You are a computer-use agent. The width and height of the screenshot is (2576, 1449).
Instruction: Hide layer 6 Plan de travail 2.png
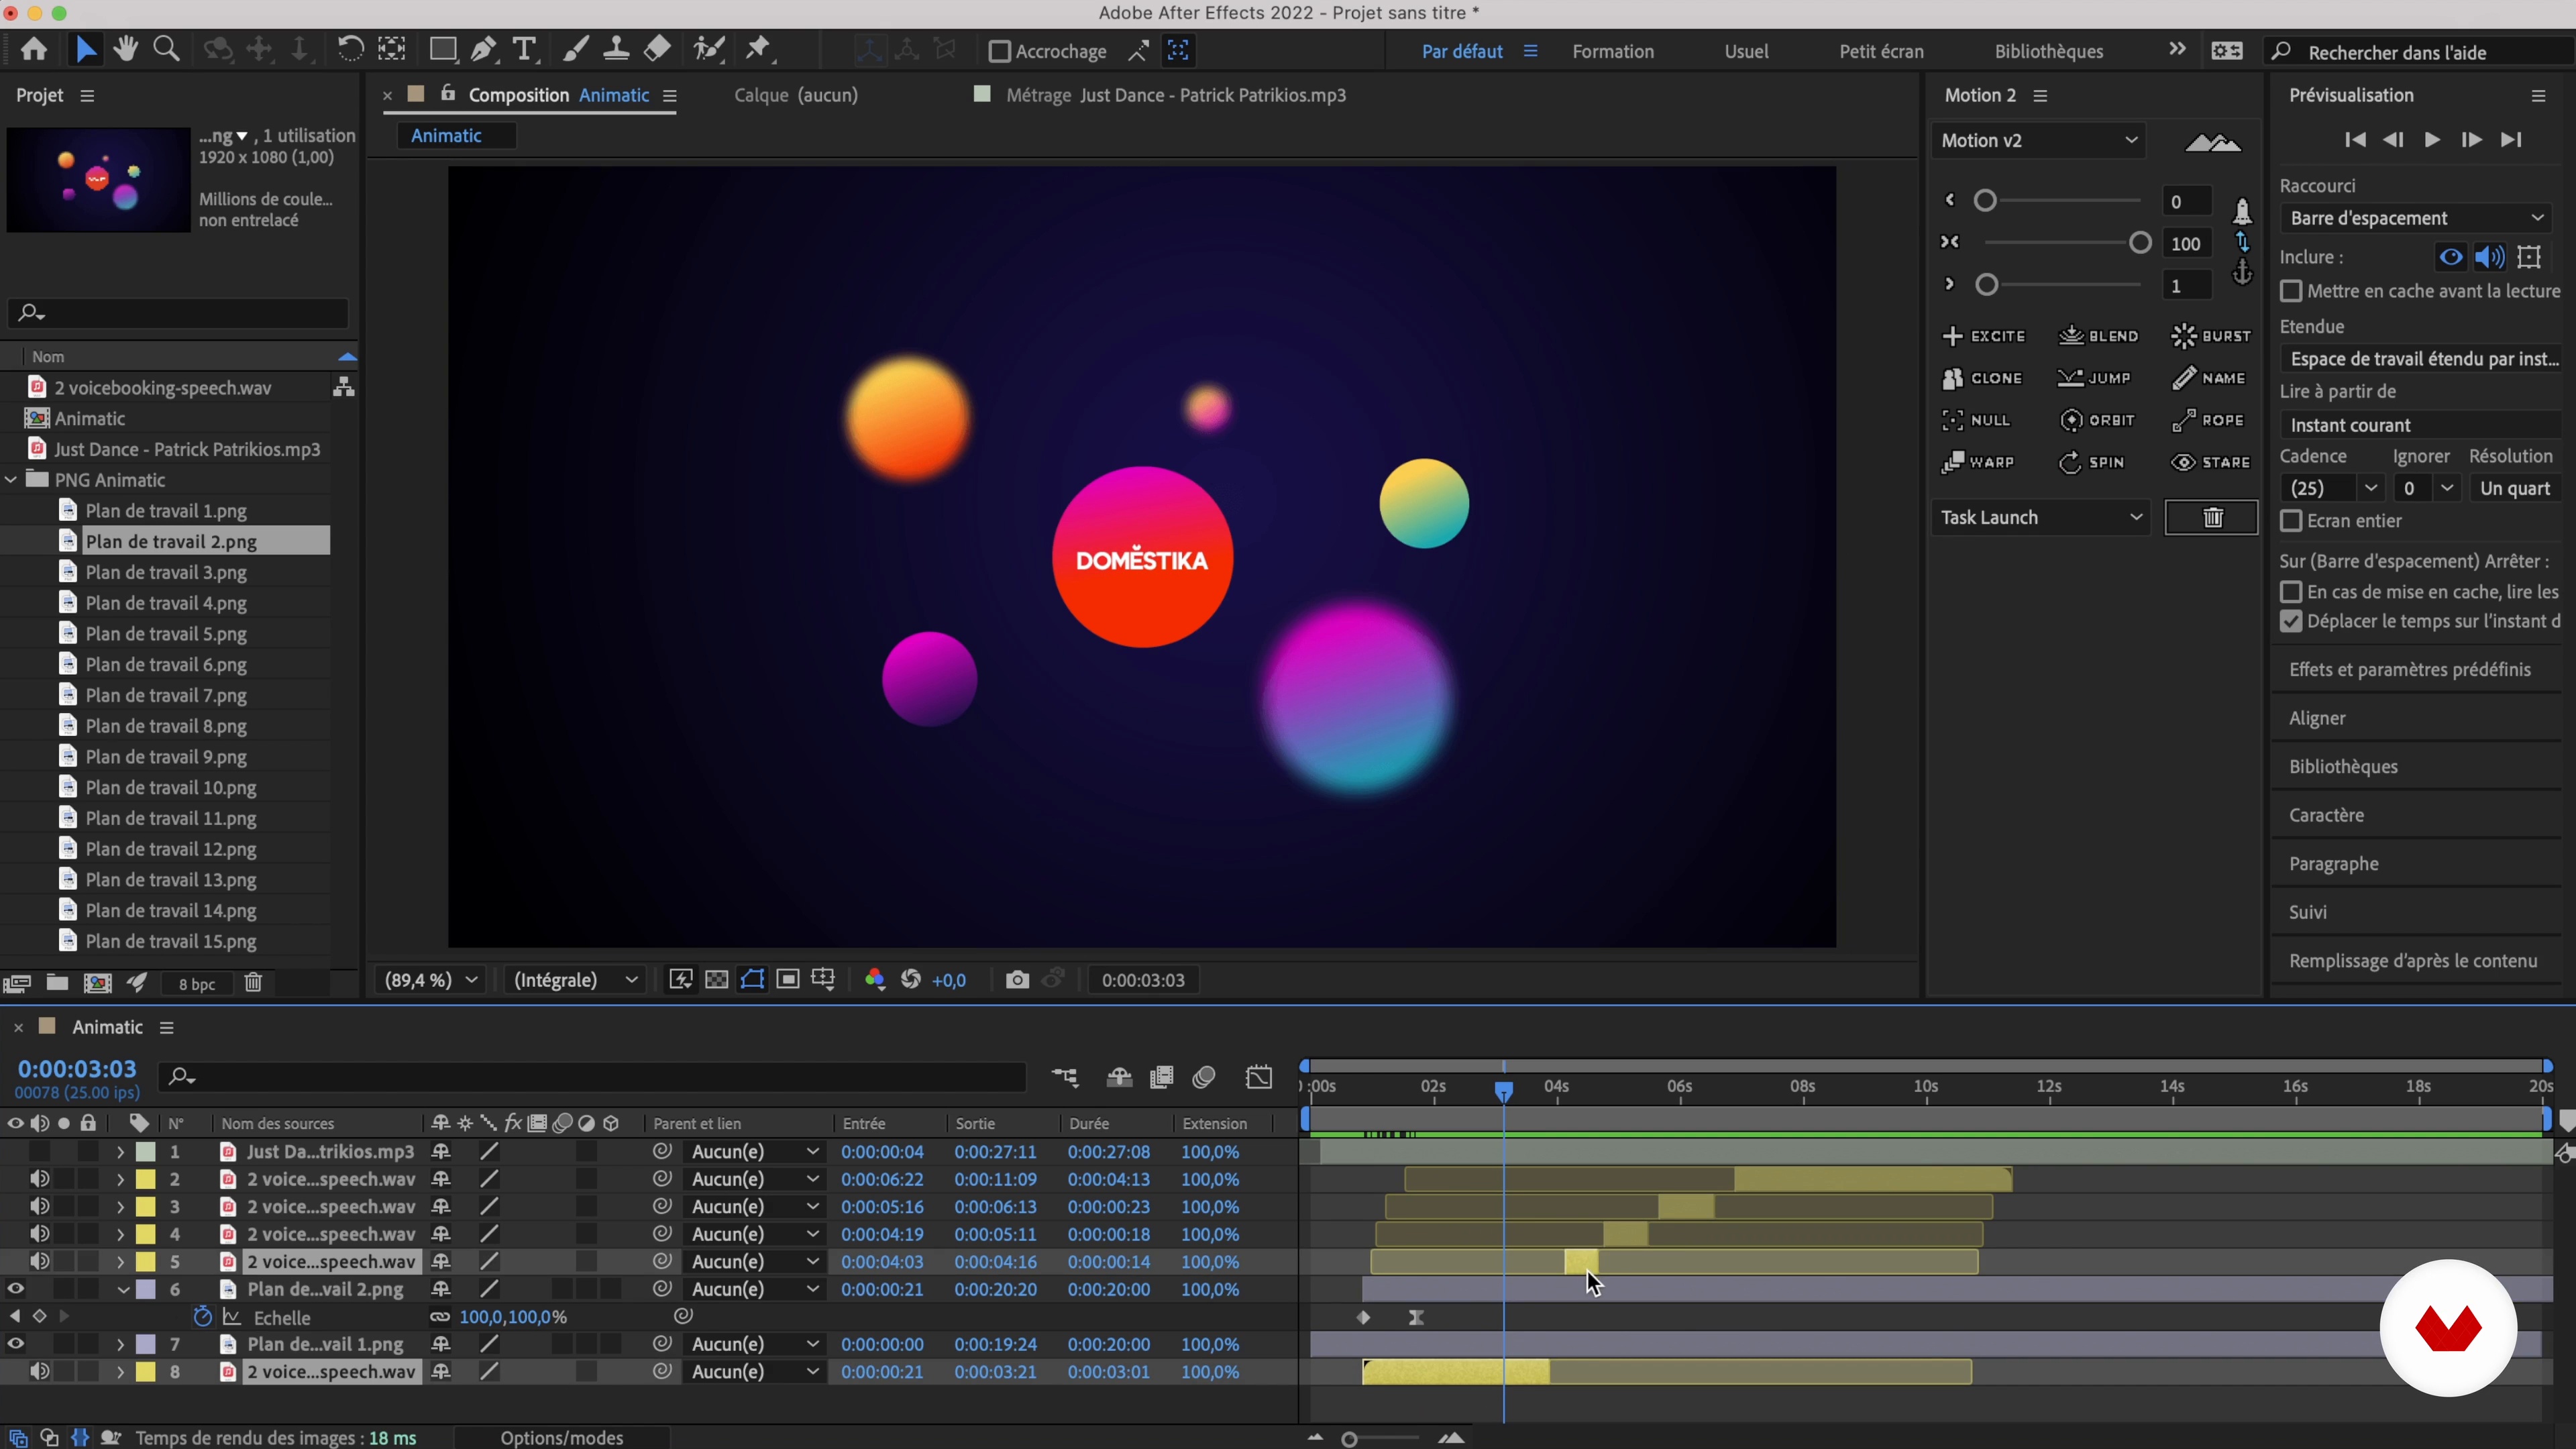click(16, 1289)
